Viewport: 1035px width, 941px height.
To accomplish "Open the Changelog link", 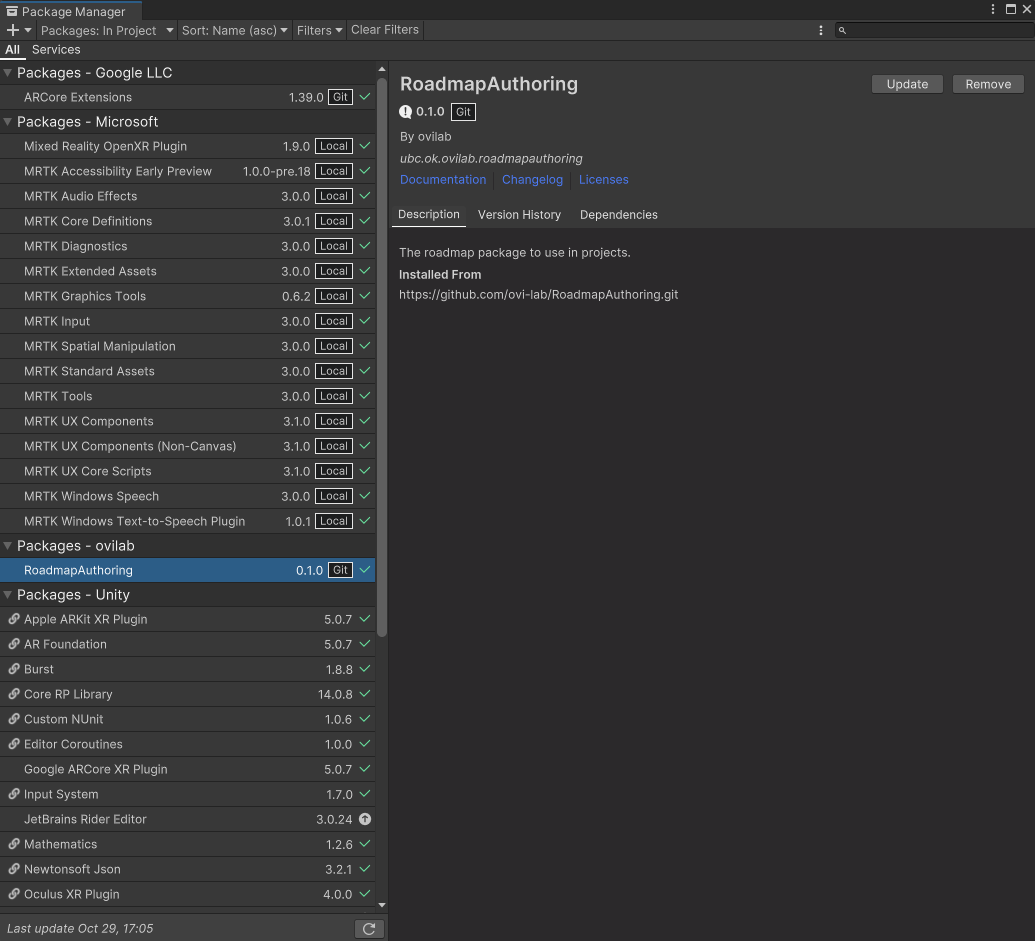I will coord(532,179).
